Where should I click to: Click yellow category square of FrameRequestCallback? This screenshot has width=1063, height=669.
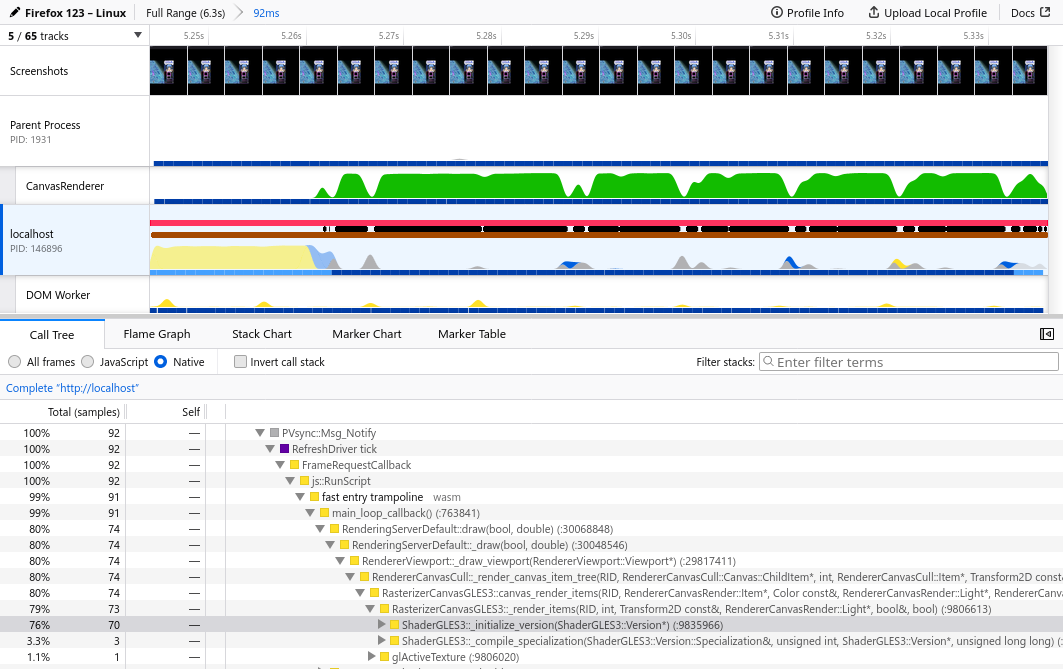(x=294, y=465)
